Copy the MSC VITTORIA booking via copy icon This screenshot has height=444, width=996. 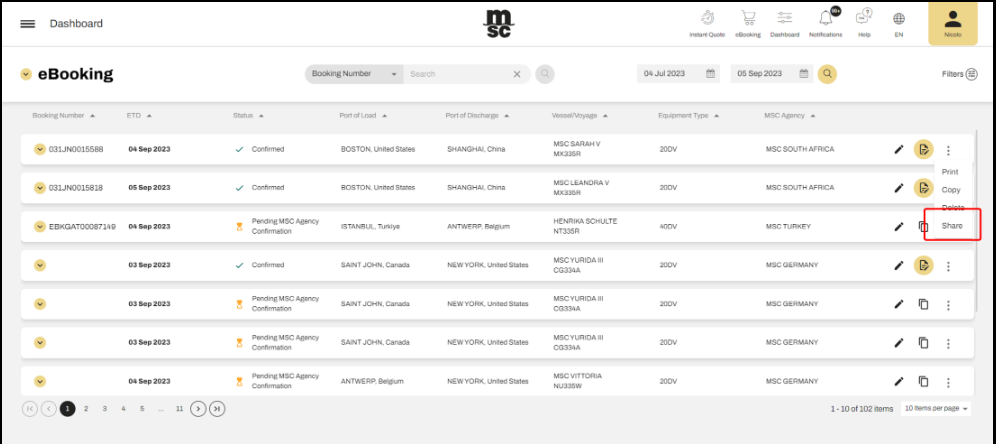click(924, 382)
